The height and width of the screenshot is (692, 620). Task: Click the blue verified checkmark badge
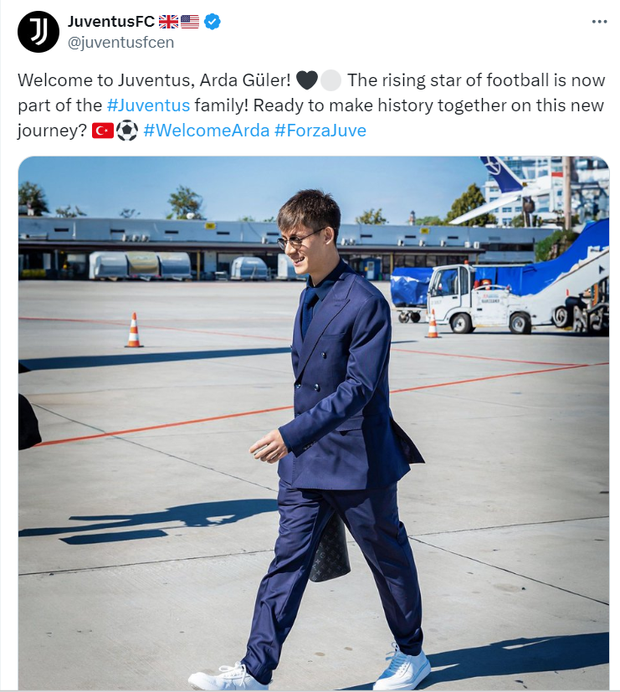pos(212,21)
